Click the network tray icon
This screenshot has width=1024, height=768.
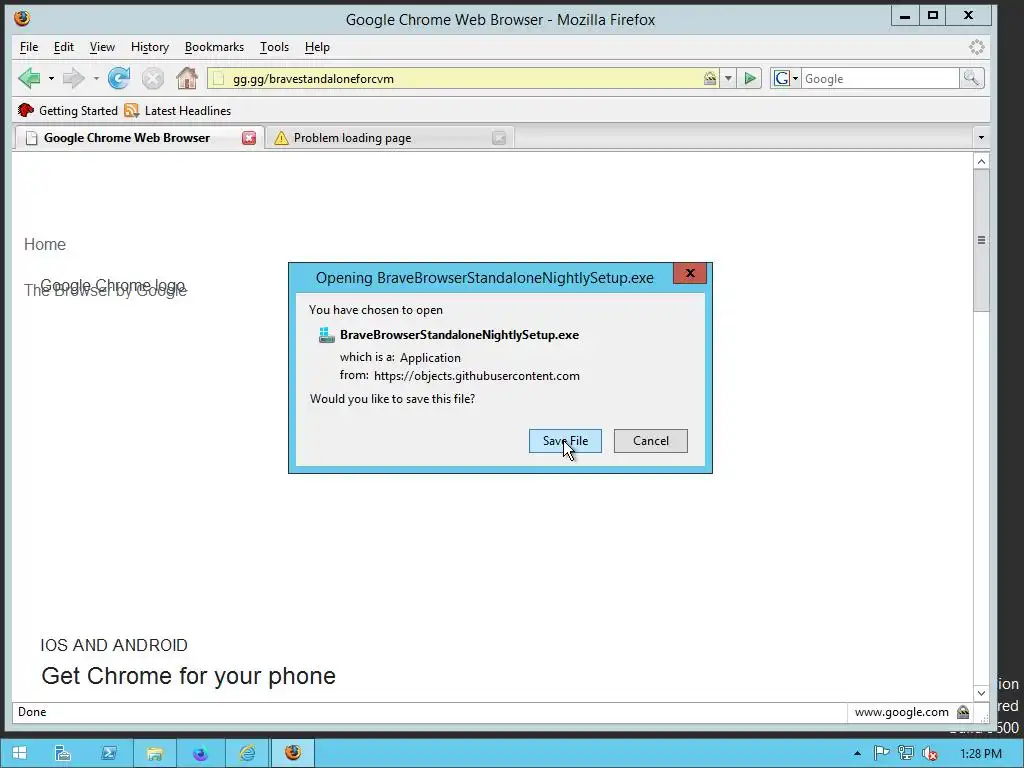[906, 753]
